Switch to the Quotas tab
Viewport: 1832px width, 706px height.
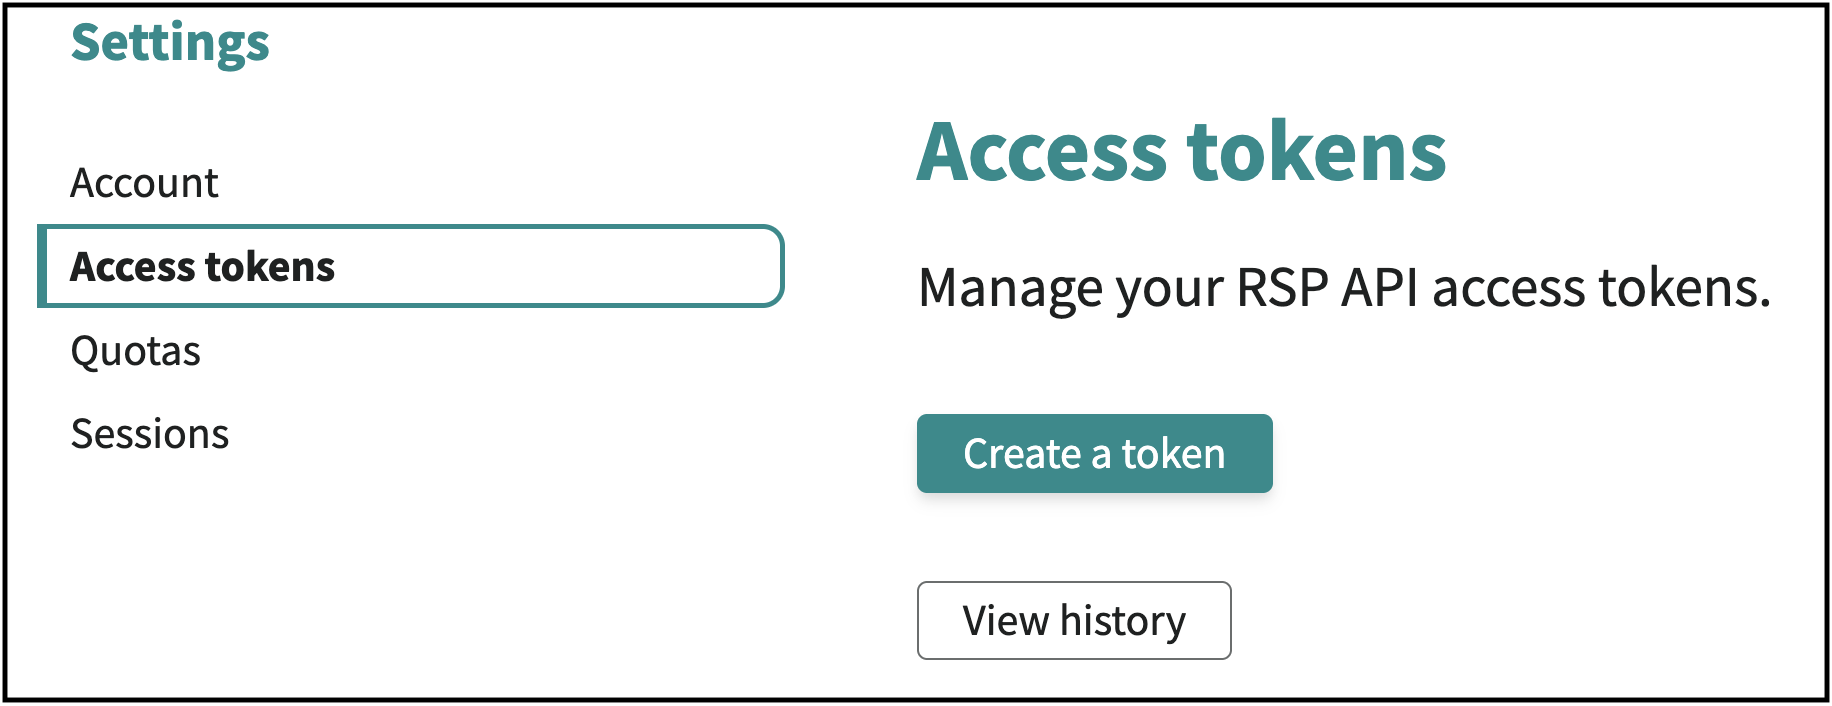136,351
